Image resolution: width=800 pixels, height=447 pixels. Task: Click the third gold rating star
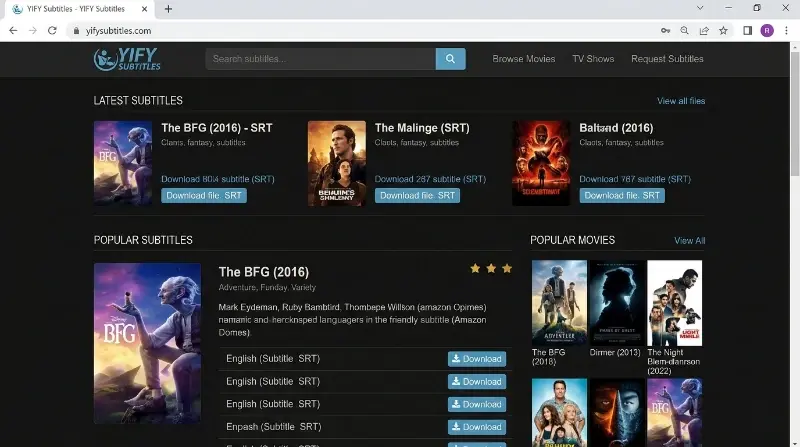[x=507, y=268]
